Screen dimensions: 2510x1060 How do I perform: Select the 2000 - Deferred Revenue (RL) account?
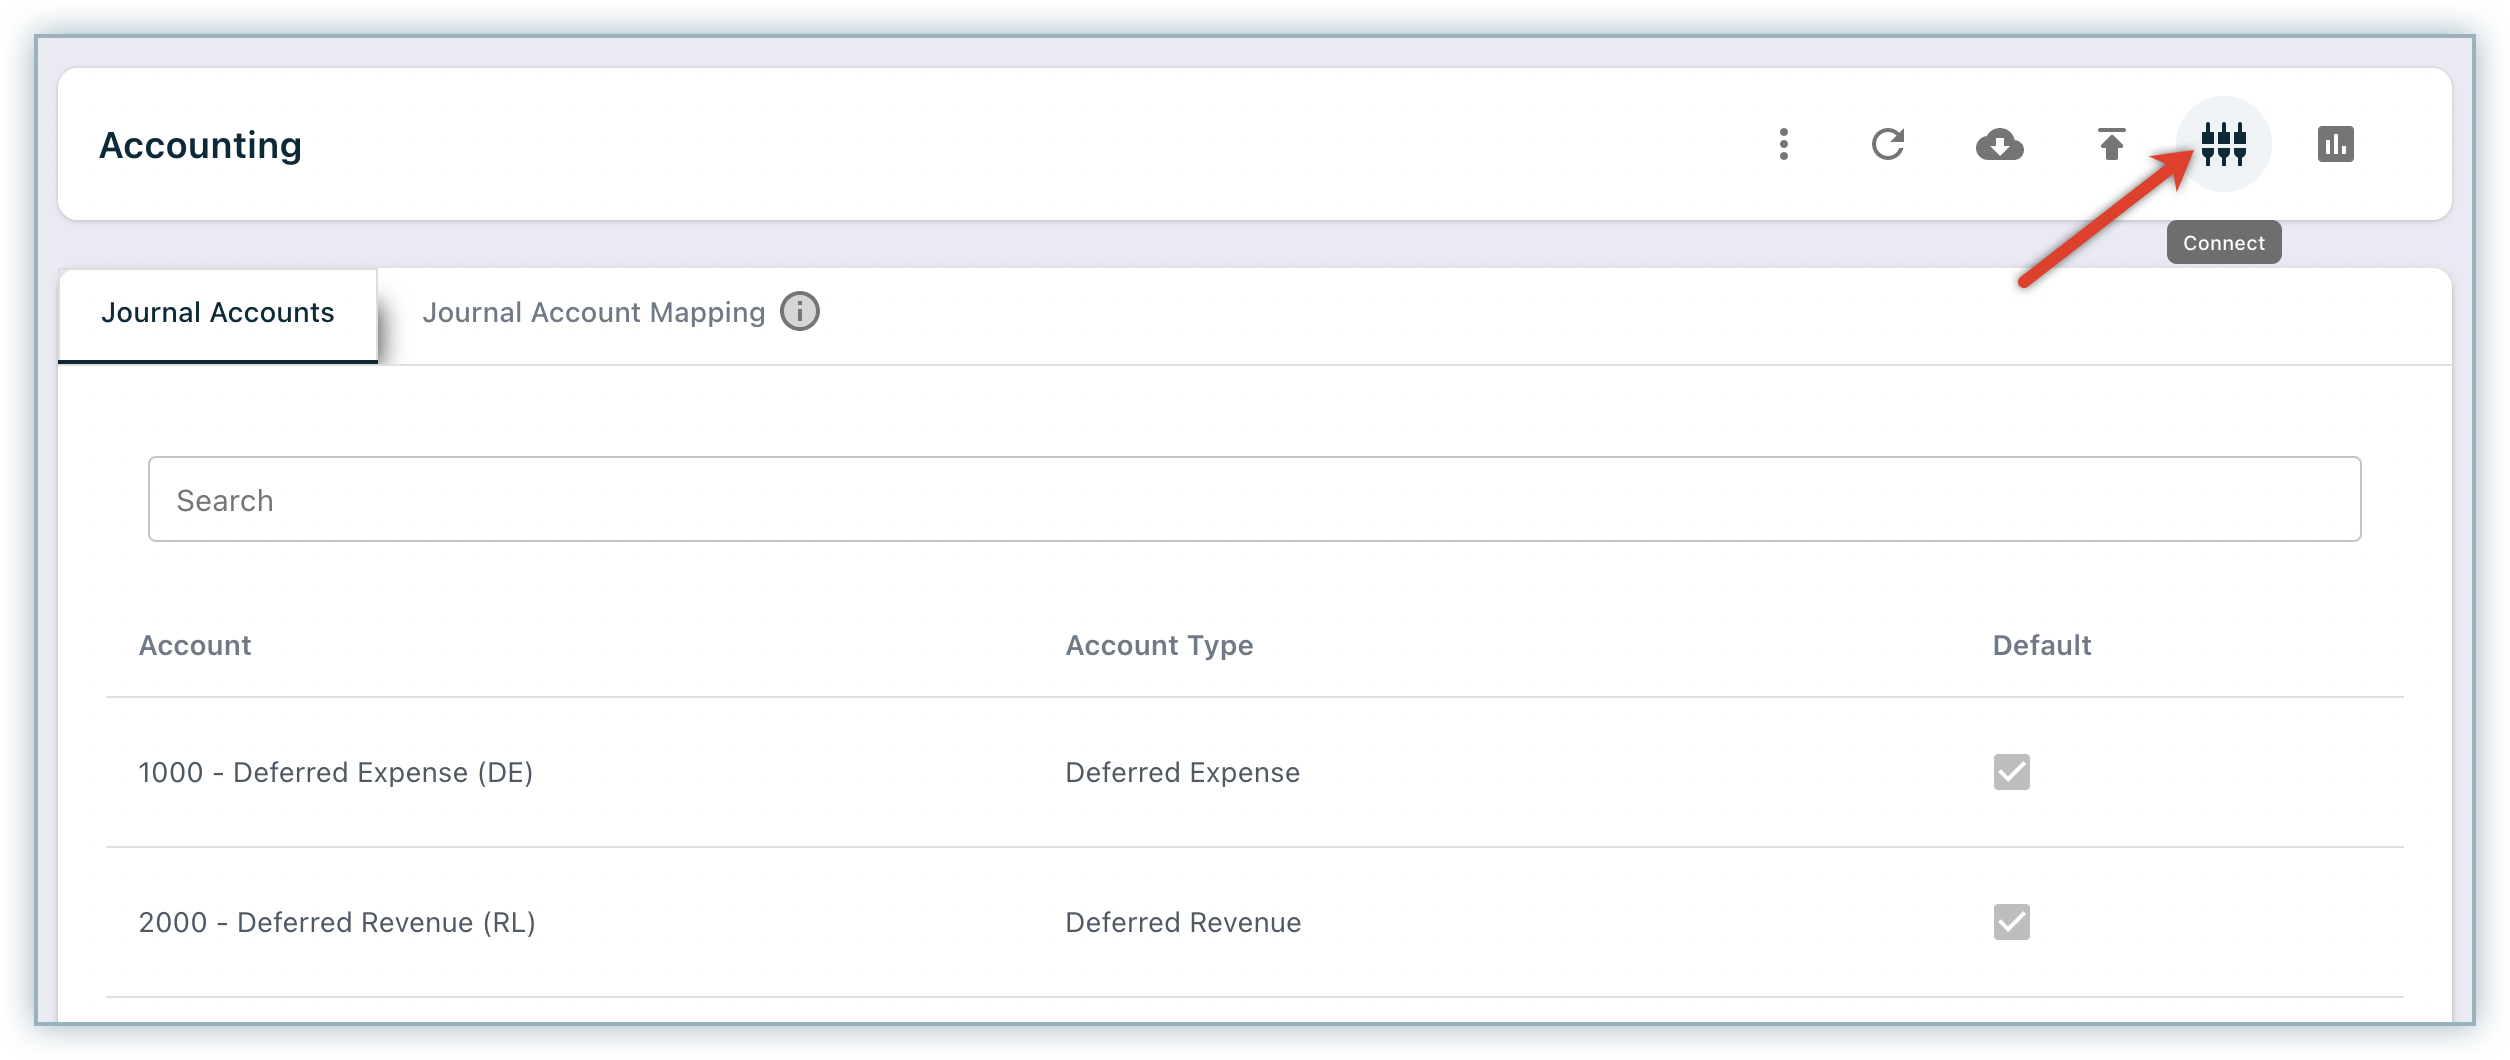coord(337,923)
